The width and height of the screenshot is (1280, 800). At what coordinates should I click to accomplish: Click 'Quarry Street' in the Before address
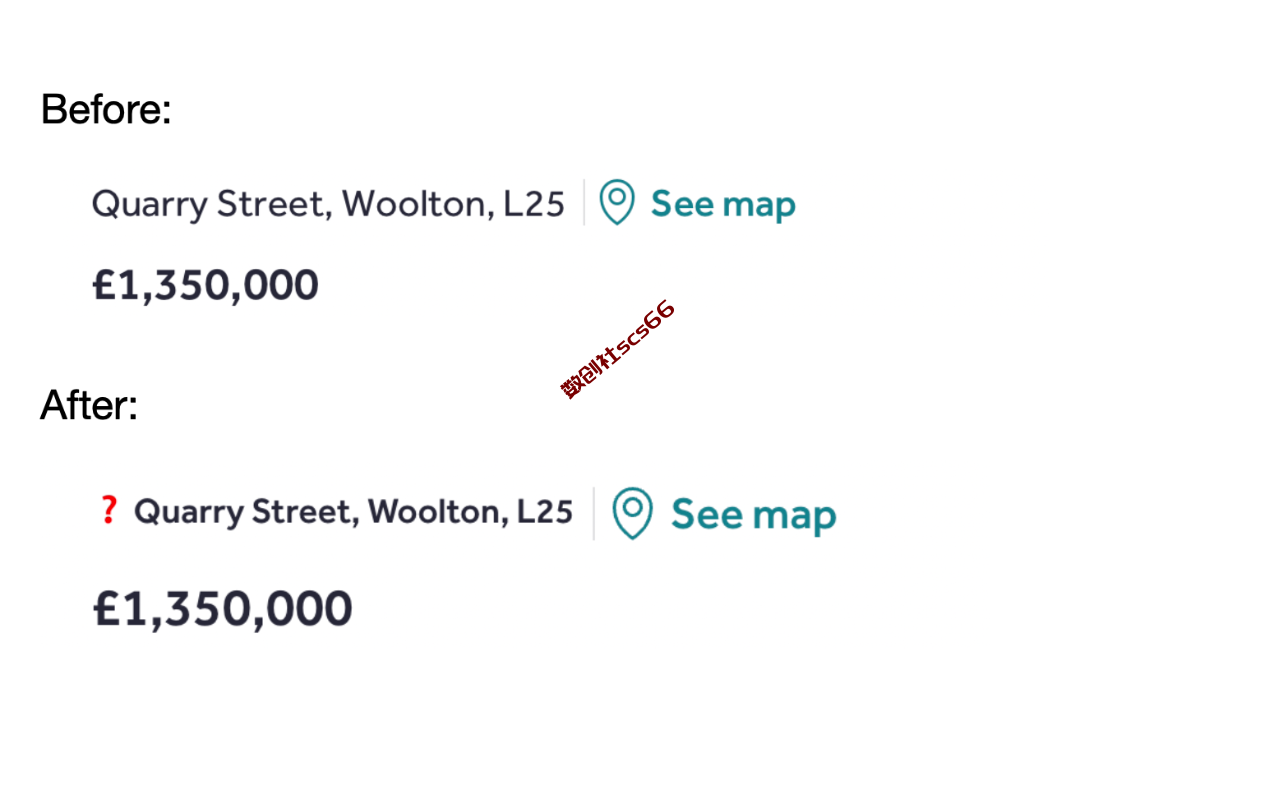(x=209, y=205)
